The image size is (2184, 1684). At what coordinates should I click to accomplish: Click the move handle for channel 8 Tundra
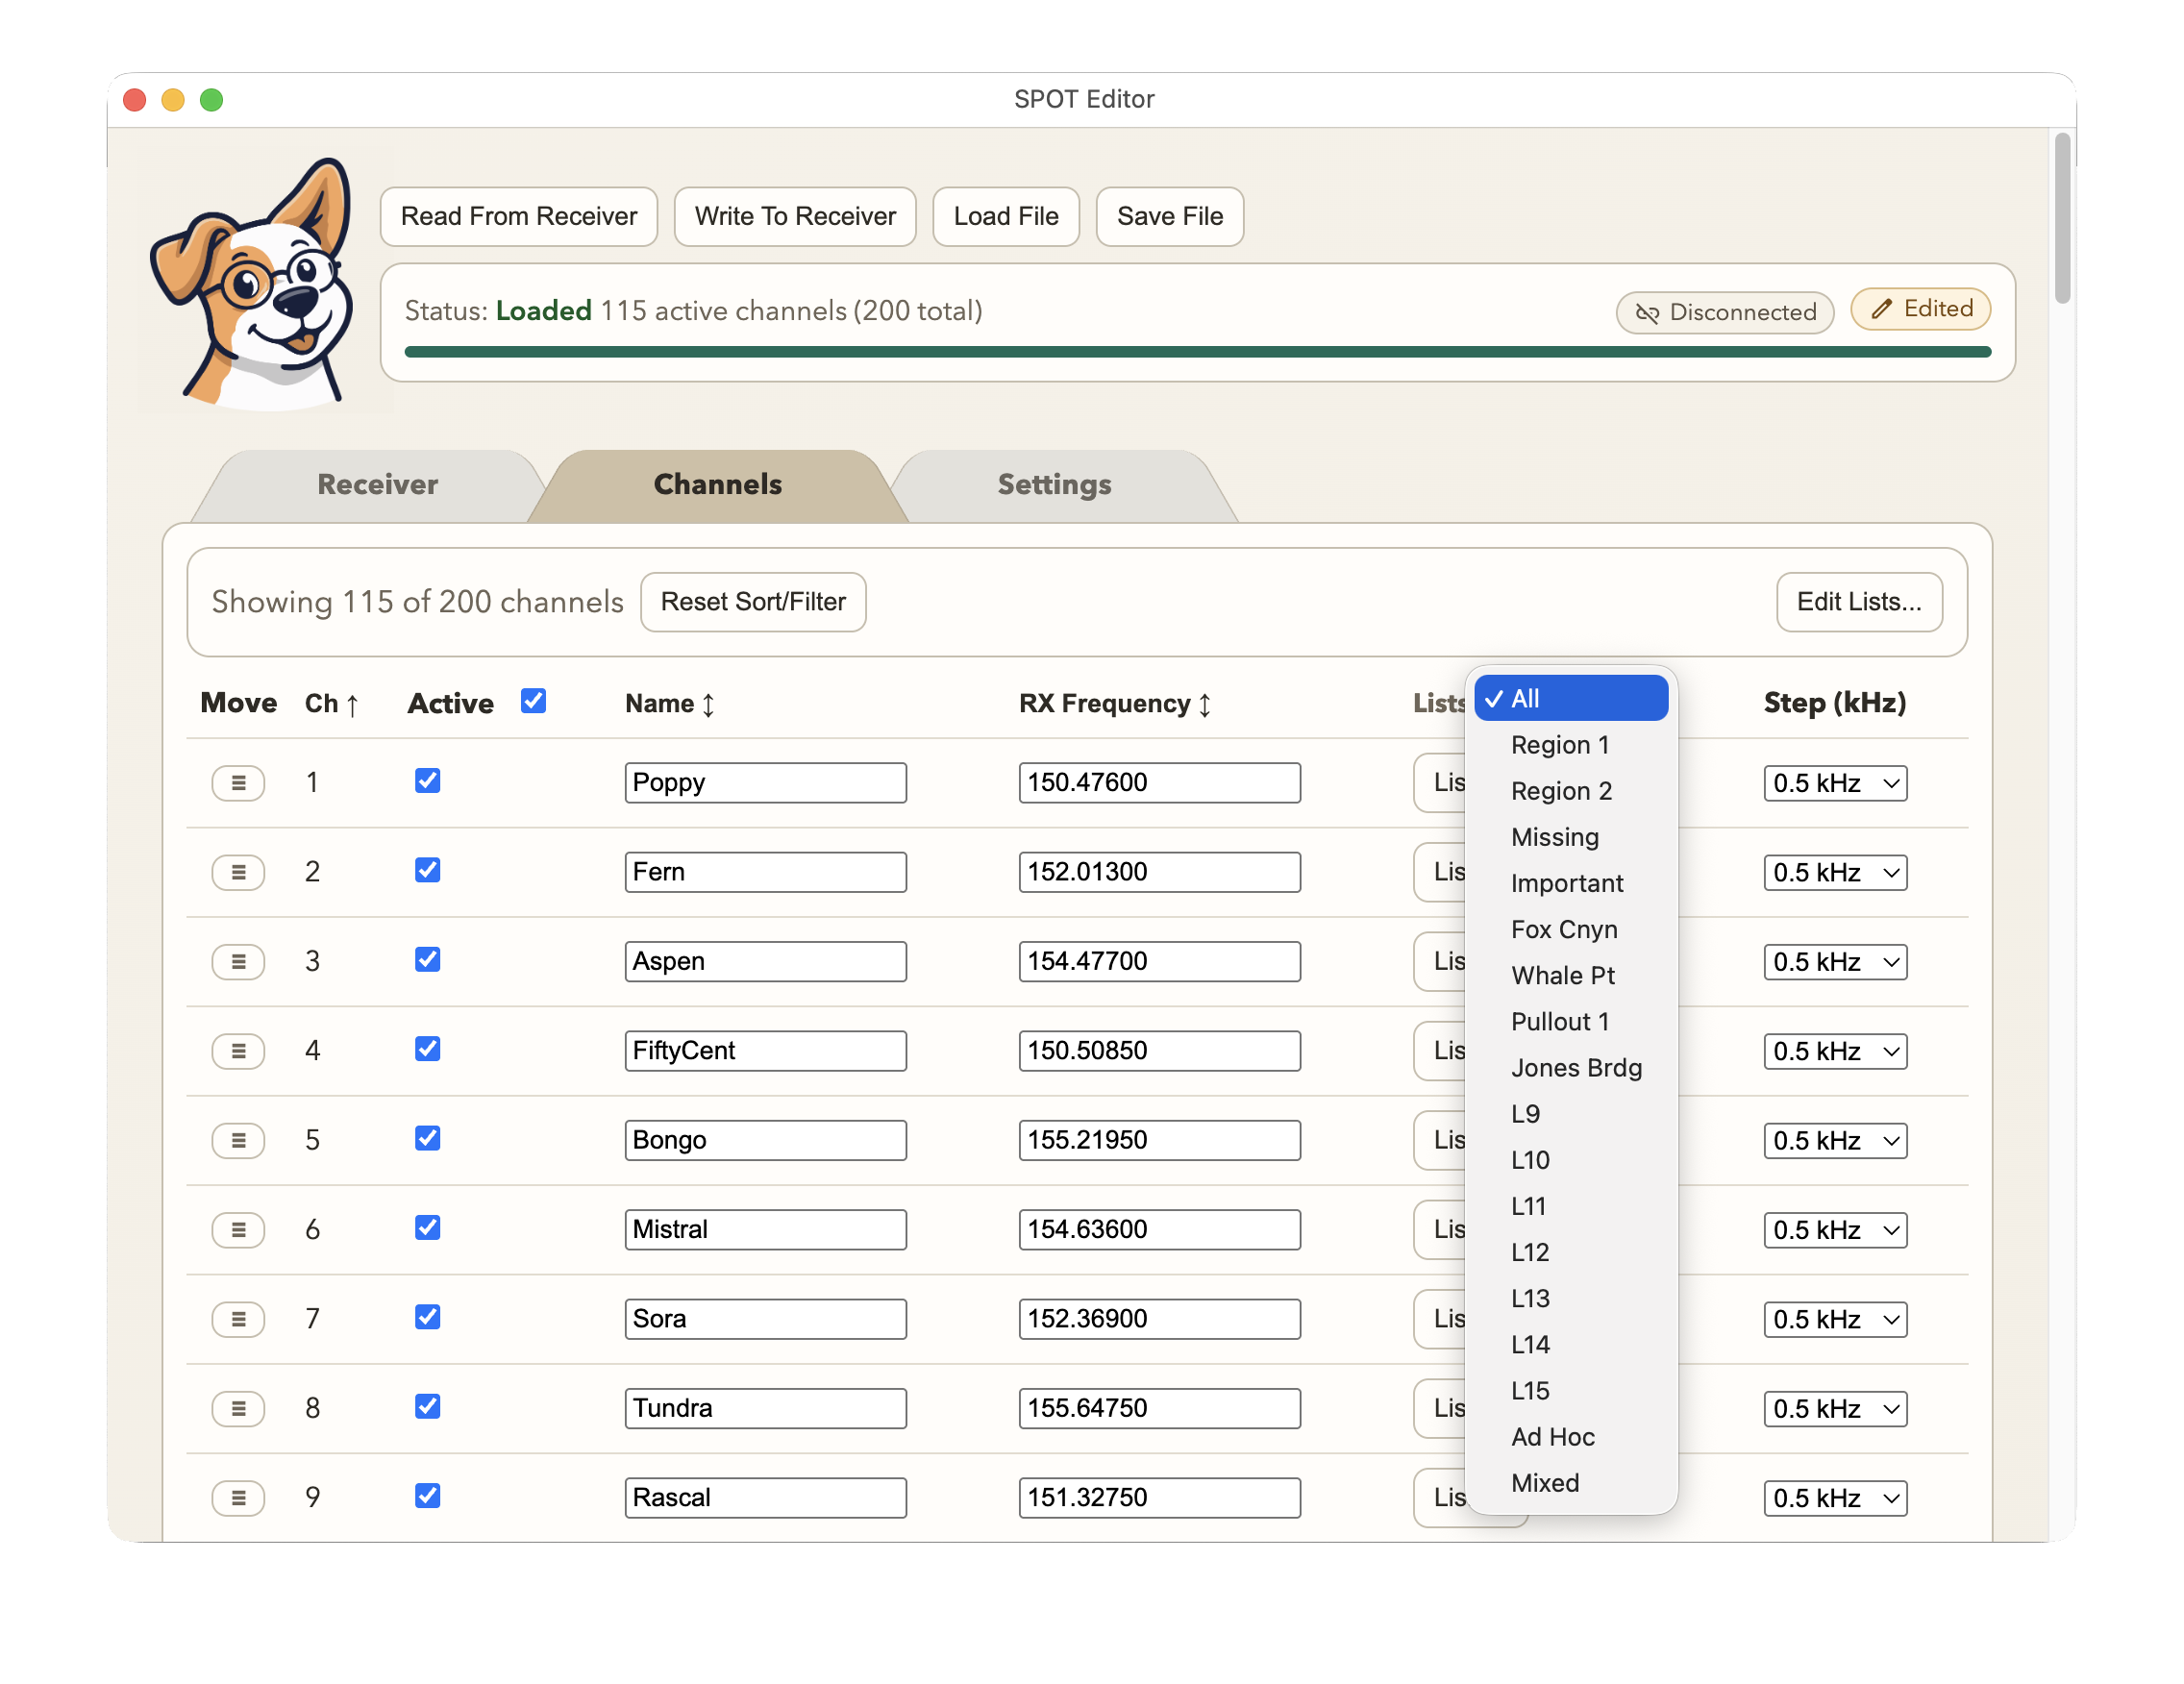coord(238,1409)
